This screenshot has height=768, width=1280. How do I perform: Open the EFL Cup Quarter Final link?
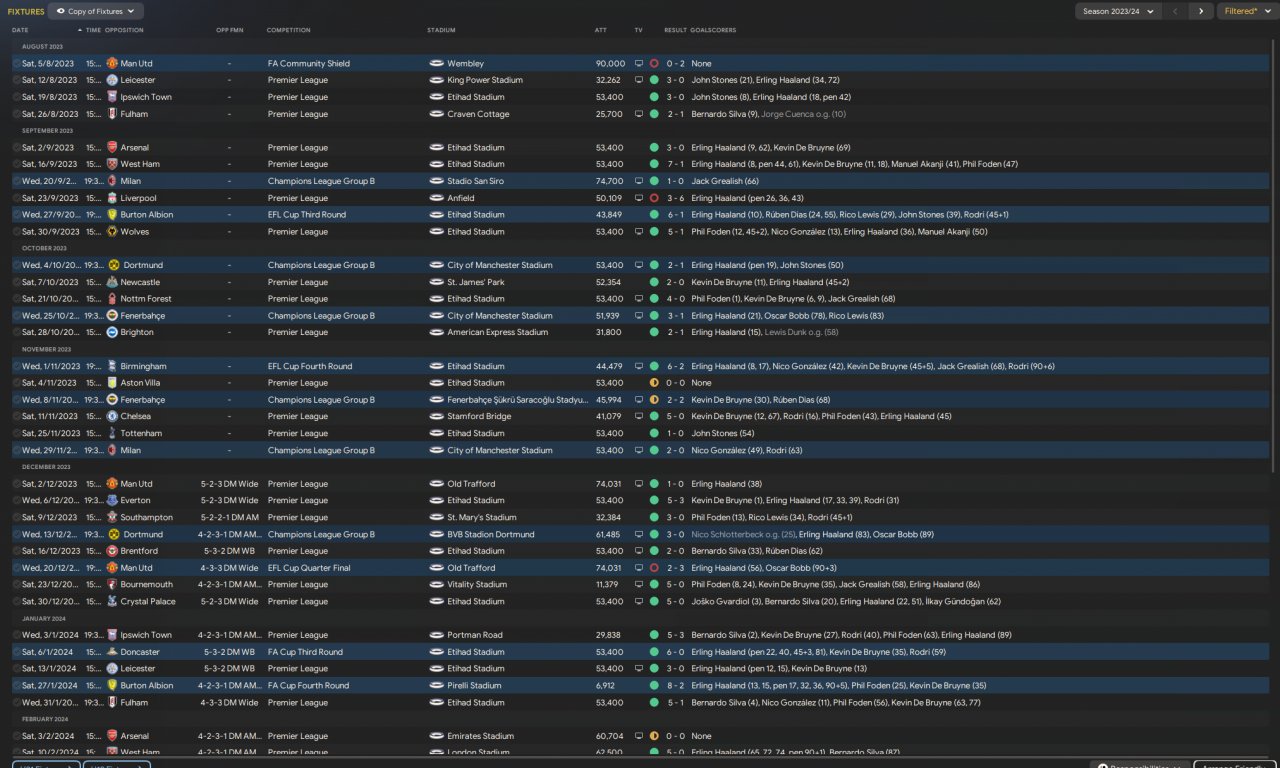click(x=309, y=568)
